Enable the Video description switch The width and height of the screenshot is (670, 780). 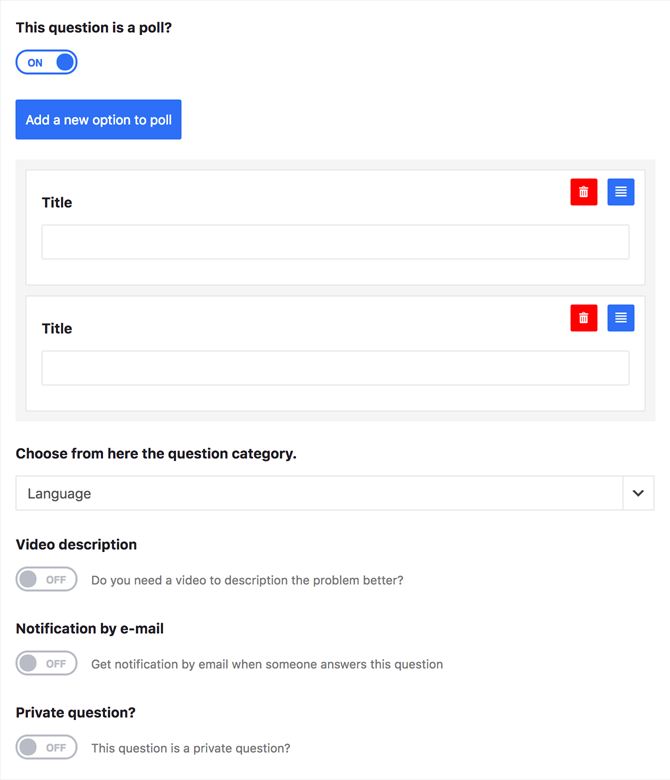46,579
